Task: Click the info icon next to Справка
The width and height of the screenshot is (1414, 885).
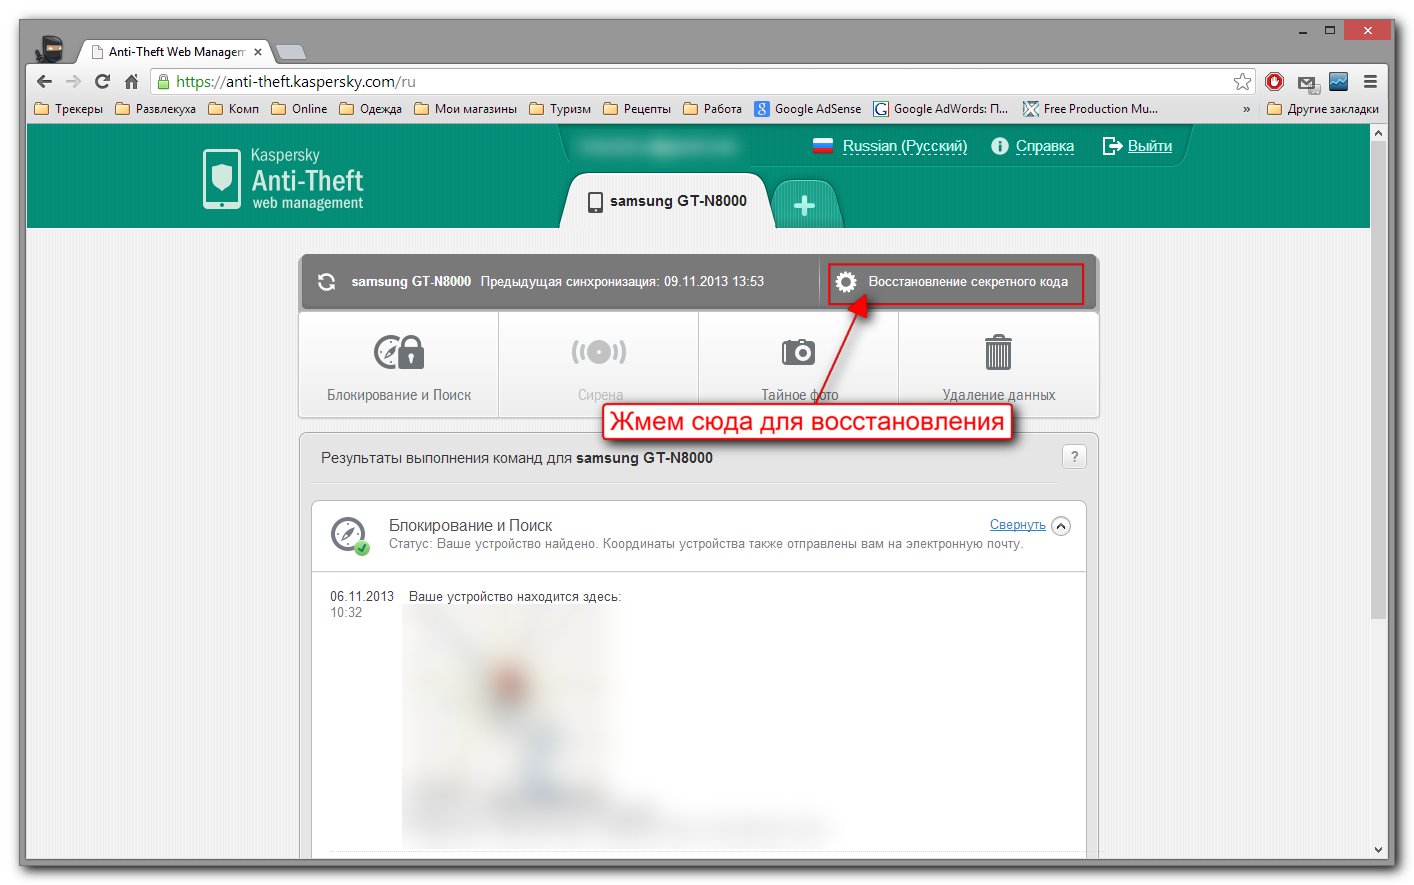Action: coord(999,146)
